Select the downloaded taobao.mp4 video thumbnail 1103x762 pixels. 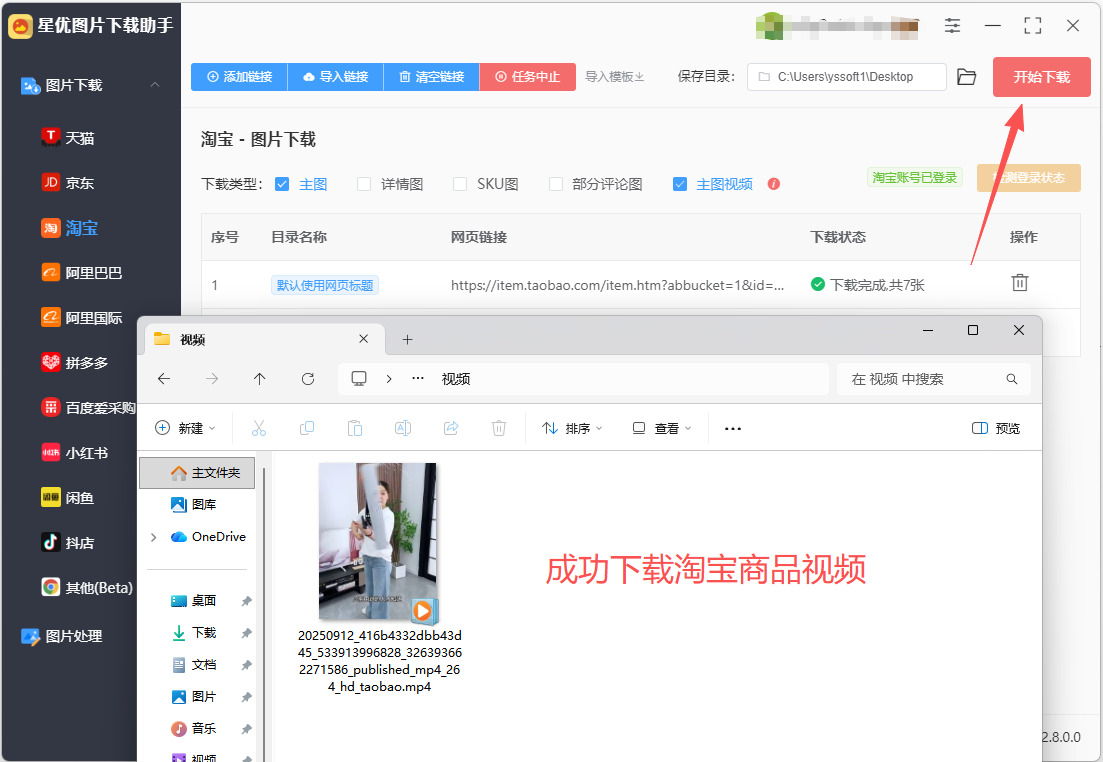pos(378,542)
